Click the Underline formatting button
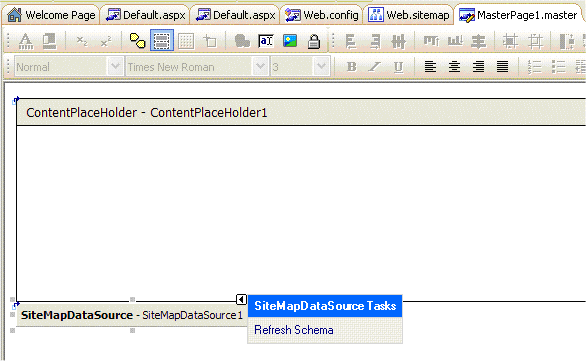This screenshot has height=361, width=586. coord(398,67)
